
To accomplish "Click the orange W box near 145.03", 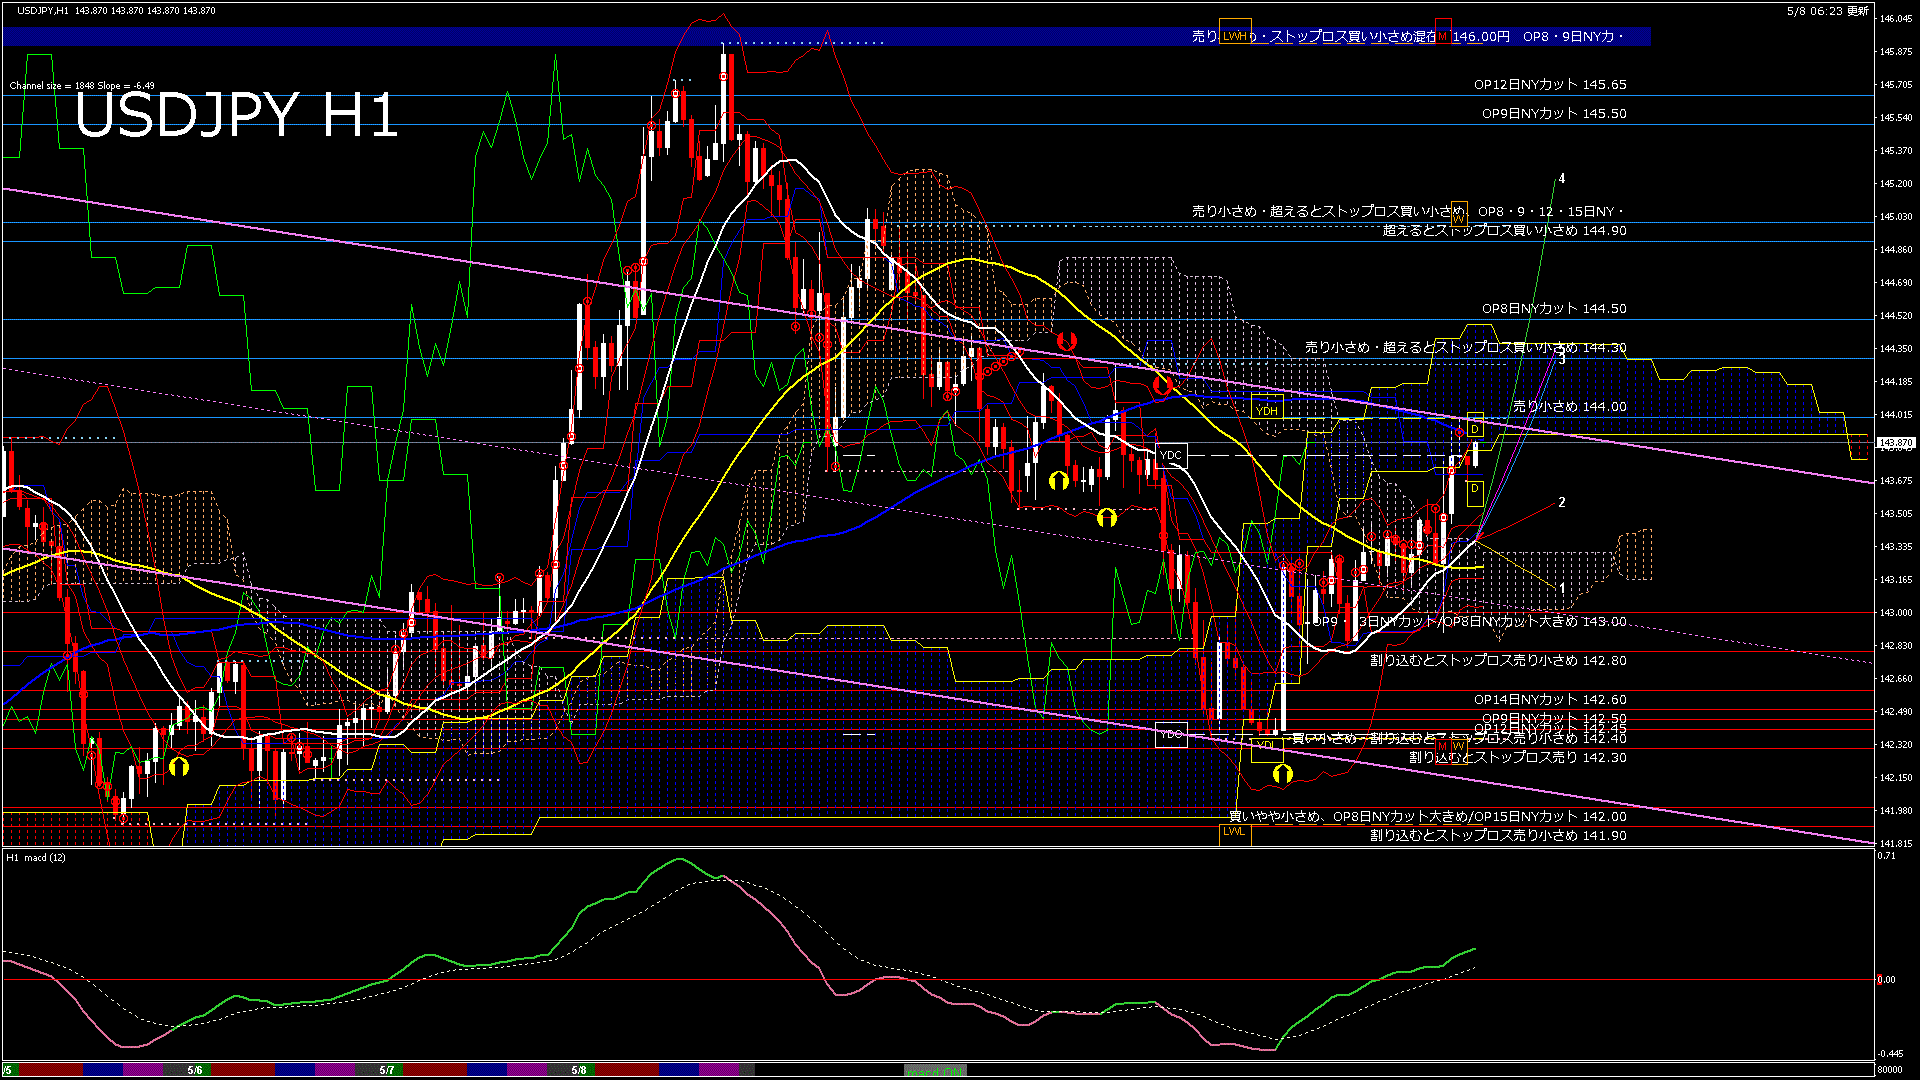I will (1459, 216).
